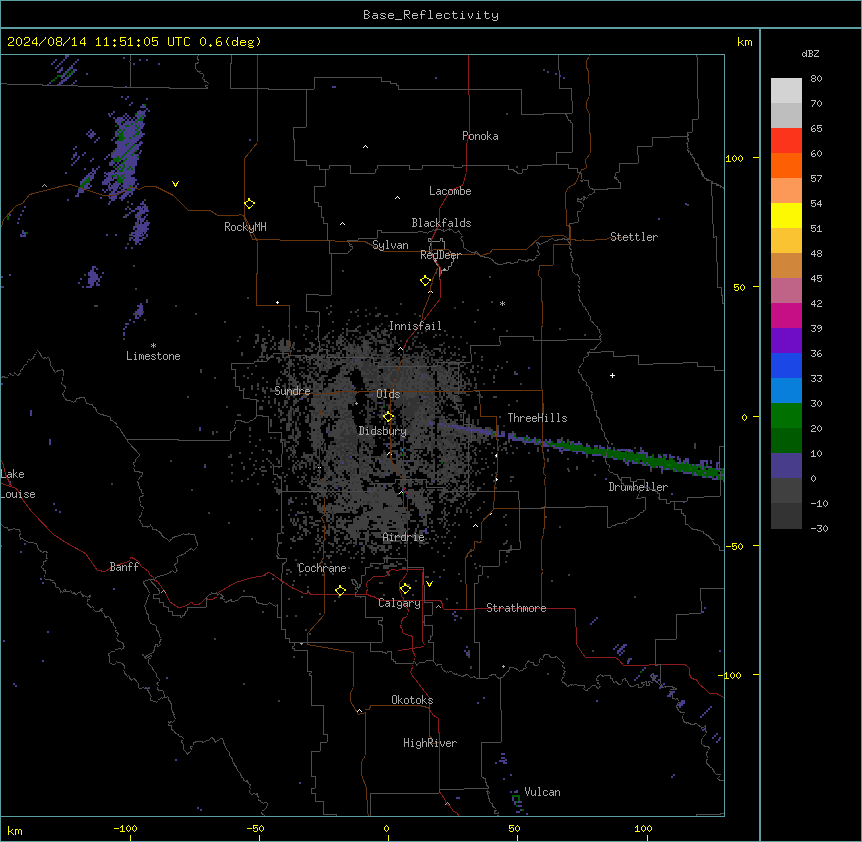The height and width of the screenshot is (842, 862).
Task: Click the caret marker west of Lacombe
Action: (x=397, y=197)
